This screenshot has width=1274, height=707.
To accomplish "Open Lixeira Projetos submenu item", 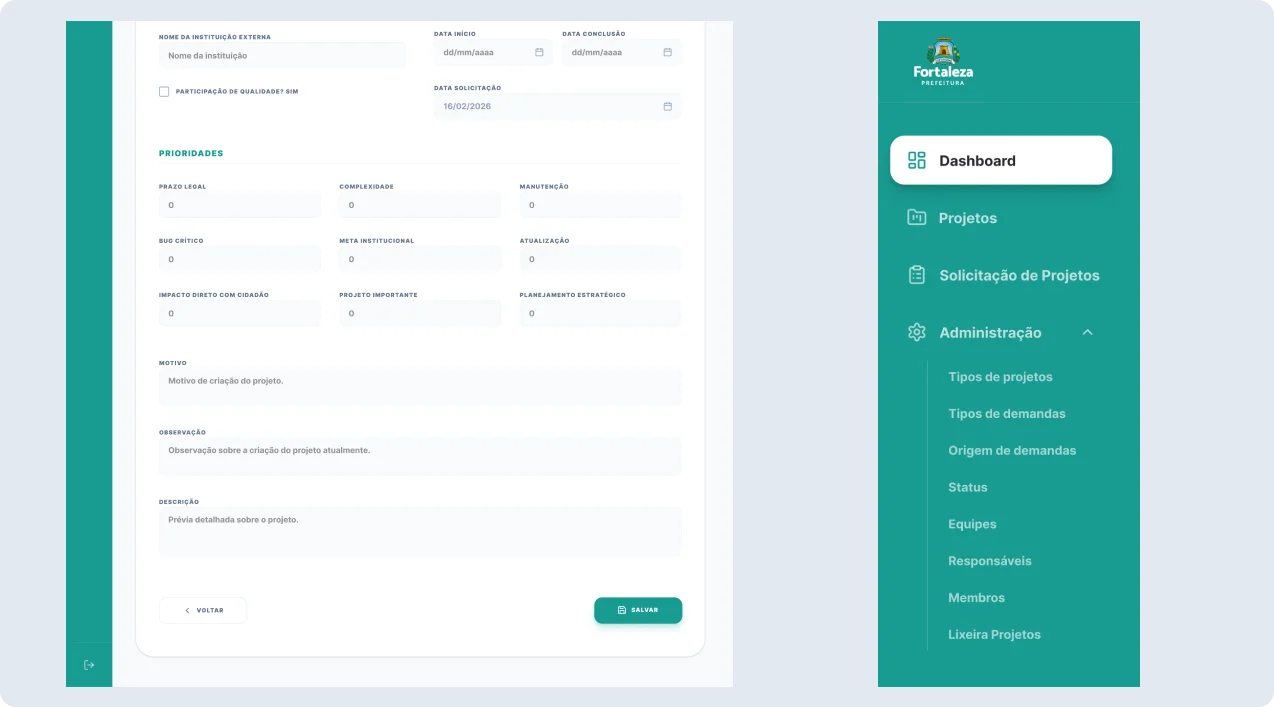I will (x=994, y=635).
